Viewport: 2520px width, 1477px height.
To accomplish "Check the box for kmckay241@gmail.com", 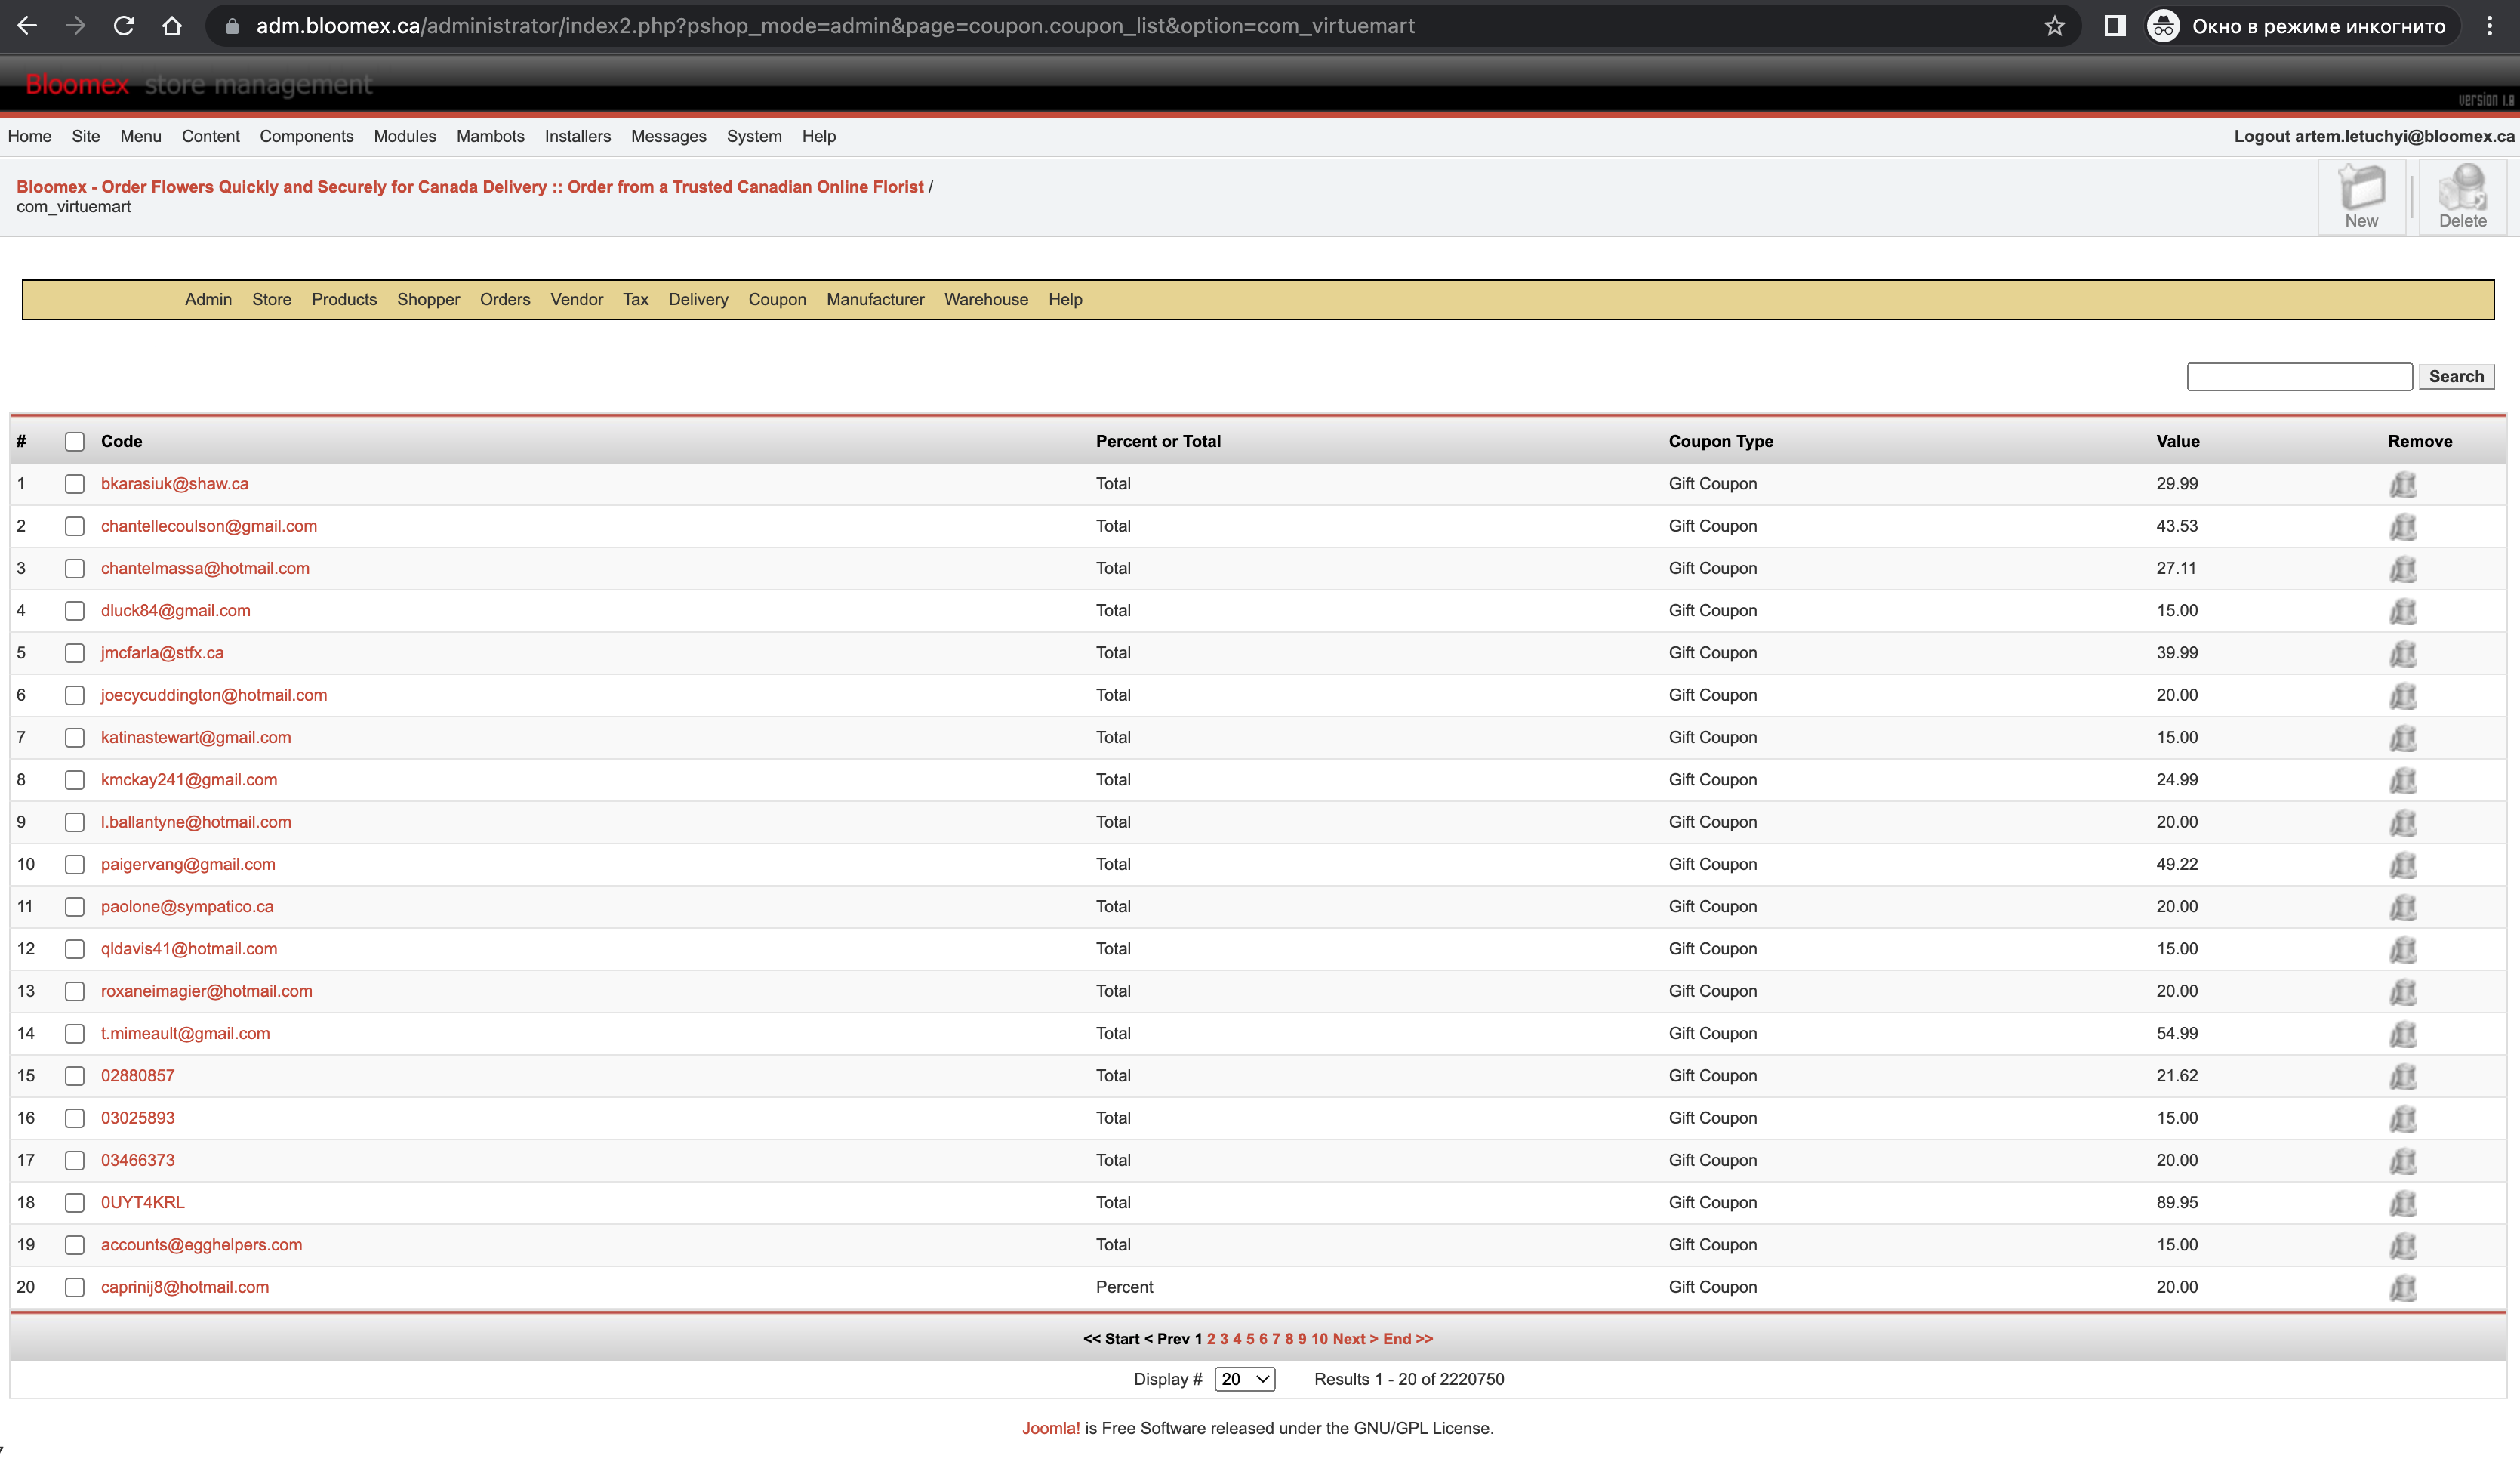I will (x=75, y=780).
